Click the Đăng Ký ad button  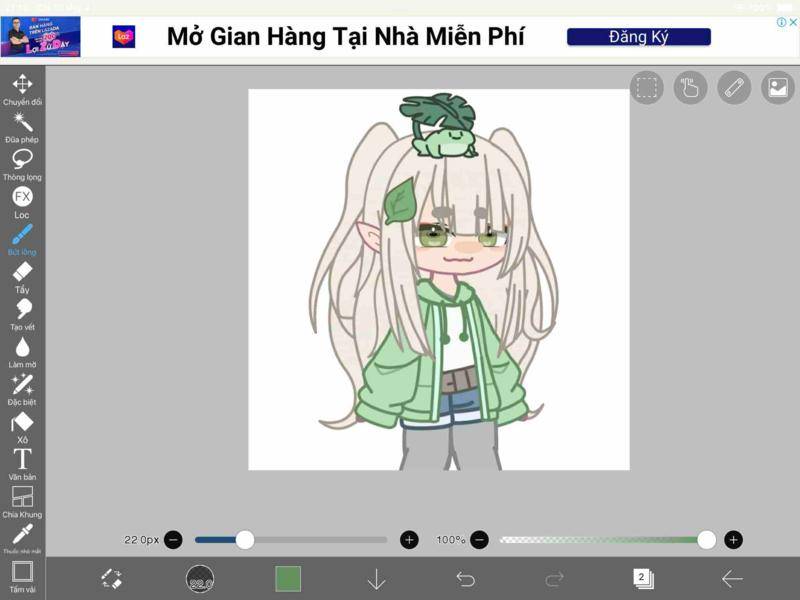(639, 37)
